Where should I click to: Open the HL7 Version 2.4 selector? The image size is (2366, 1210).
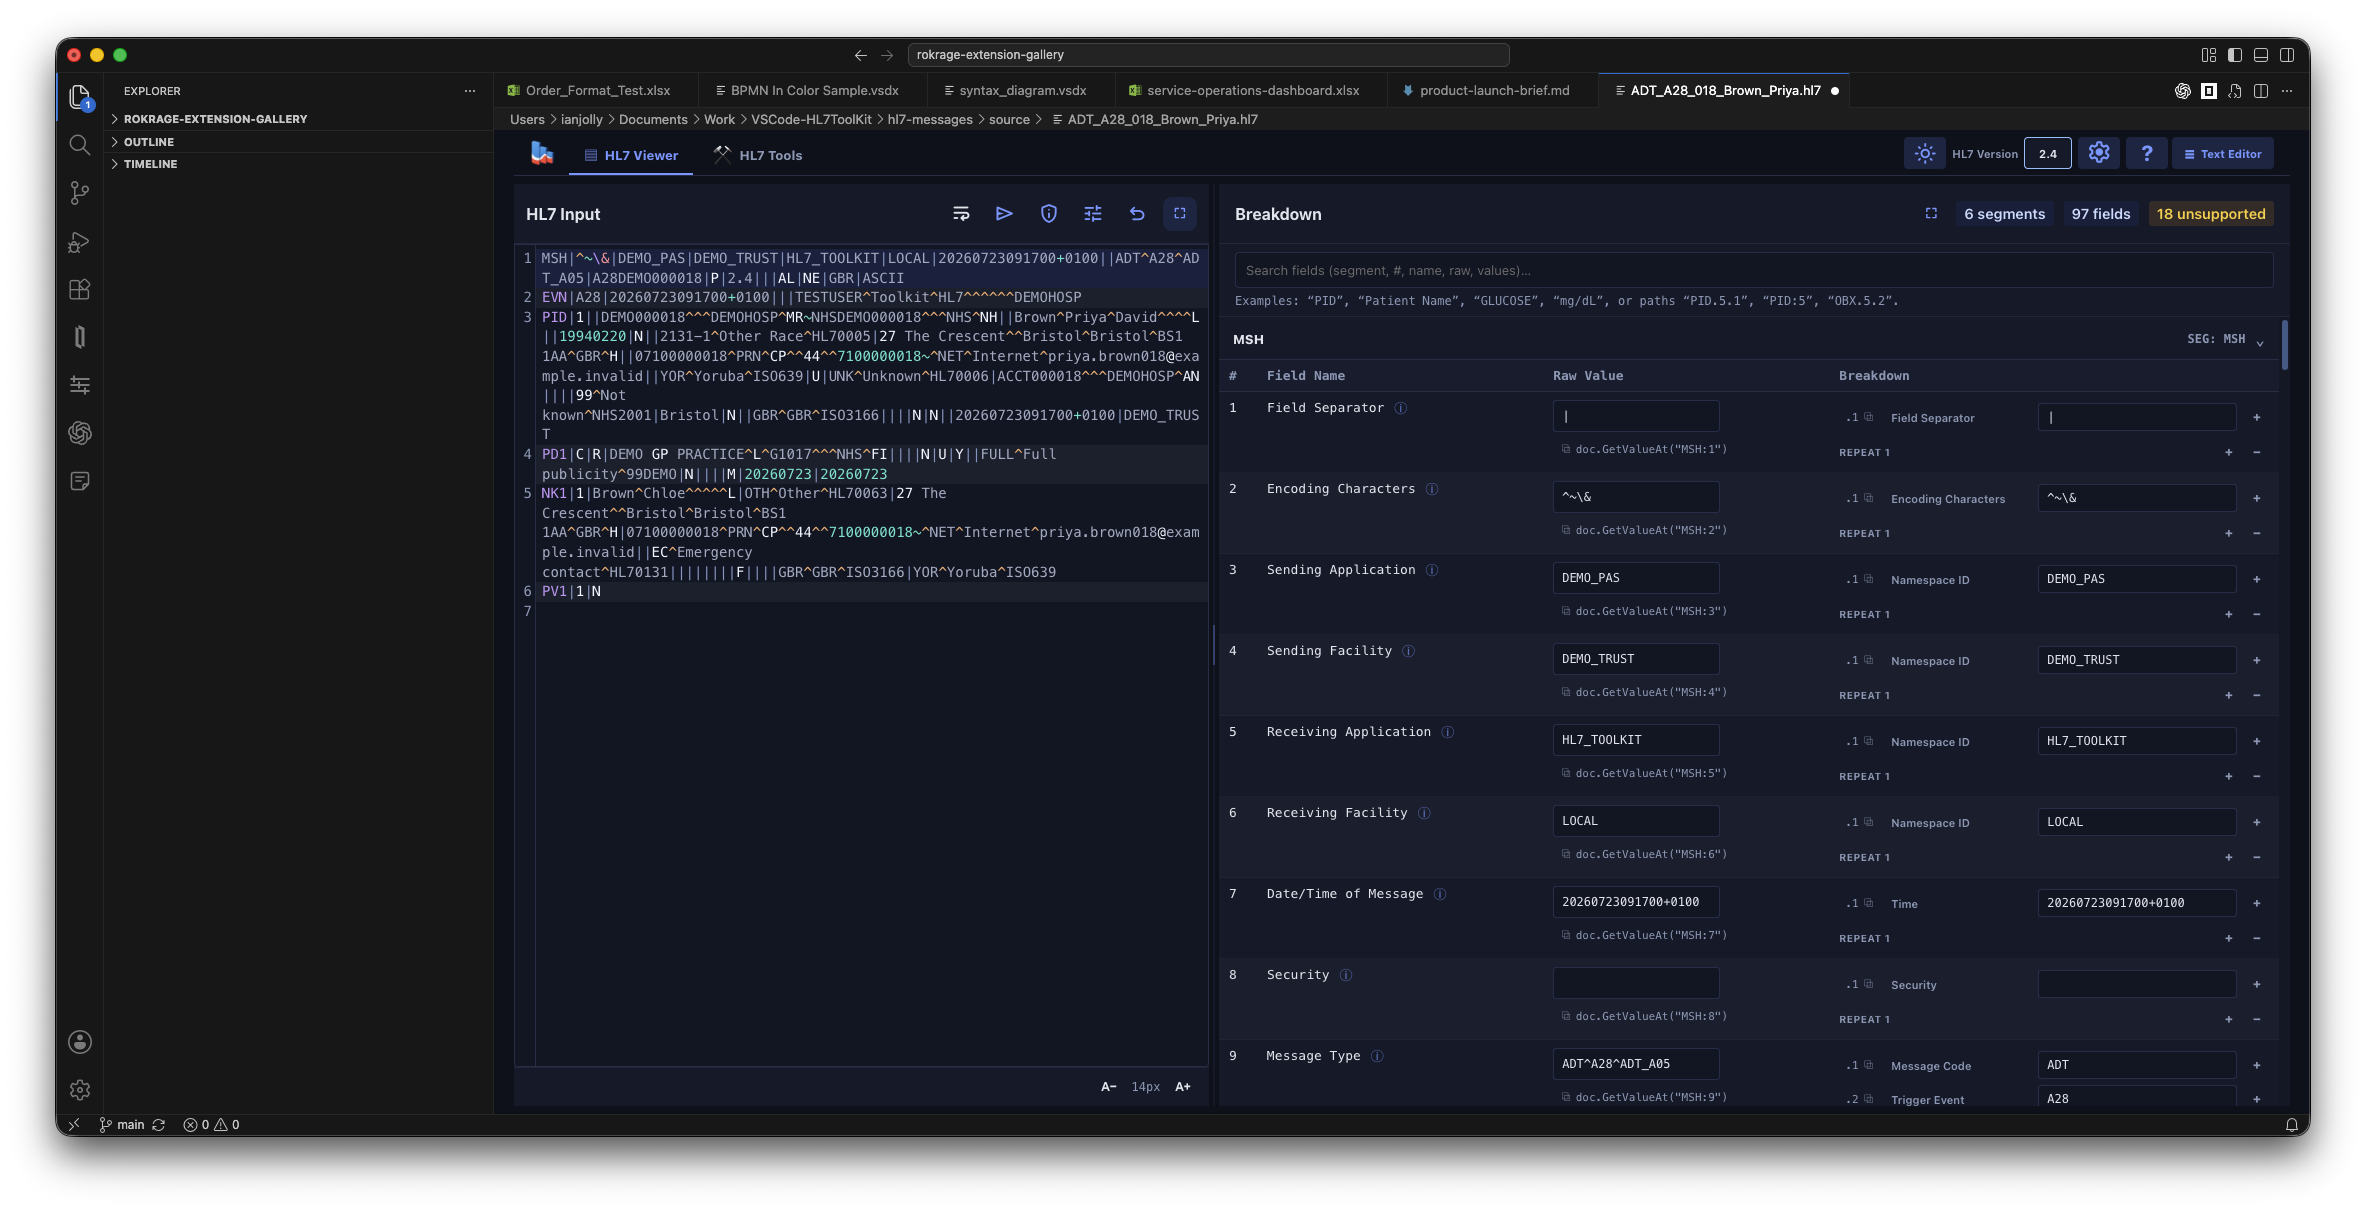point(2047,154)
